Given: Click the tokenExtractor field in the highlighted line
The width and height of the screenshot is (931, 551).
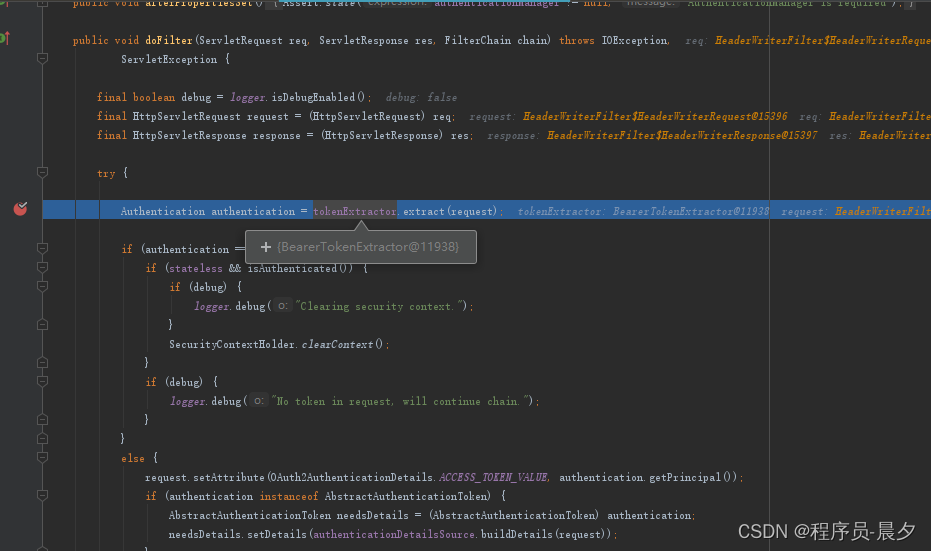Looking at the screenshot, I should [355, 211].
